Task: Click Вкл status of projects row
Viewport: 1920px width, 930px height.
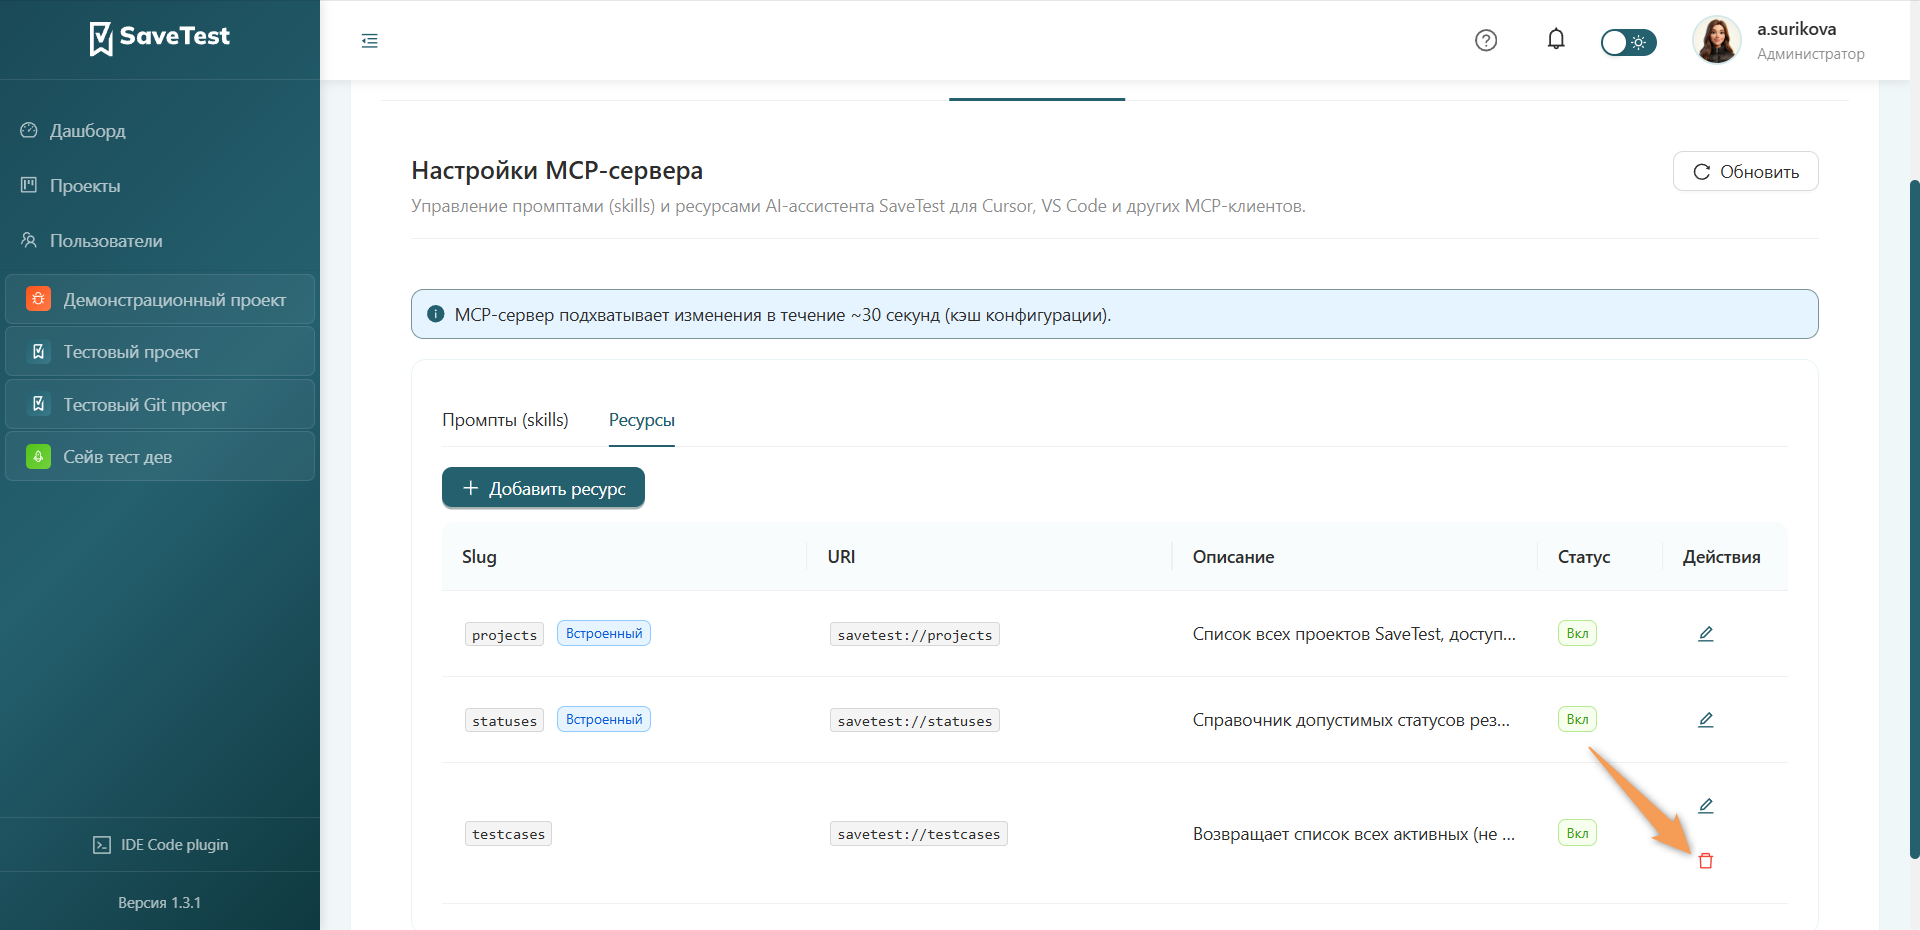Action: pos(1577,633)
